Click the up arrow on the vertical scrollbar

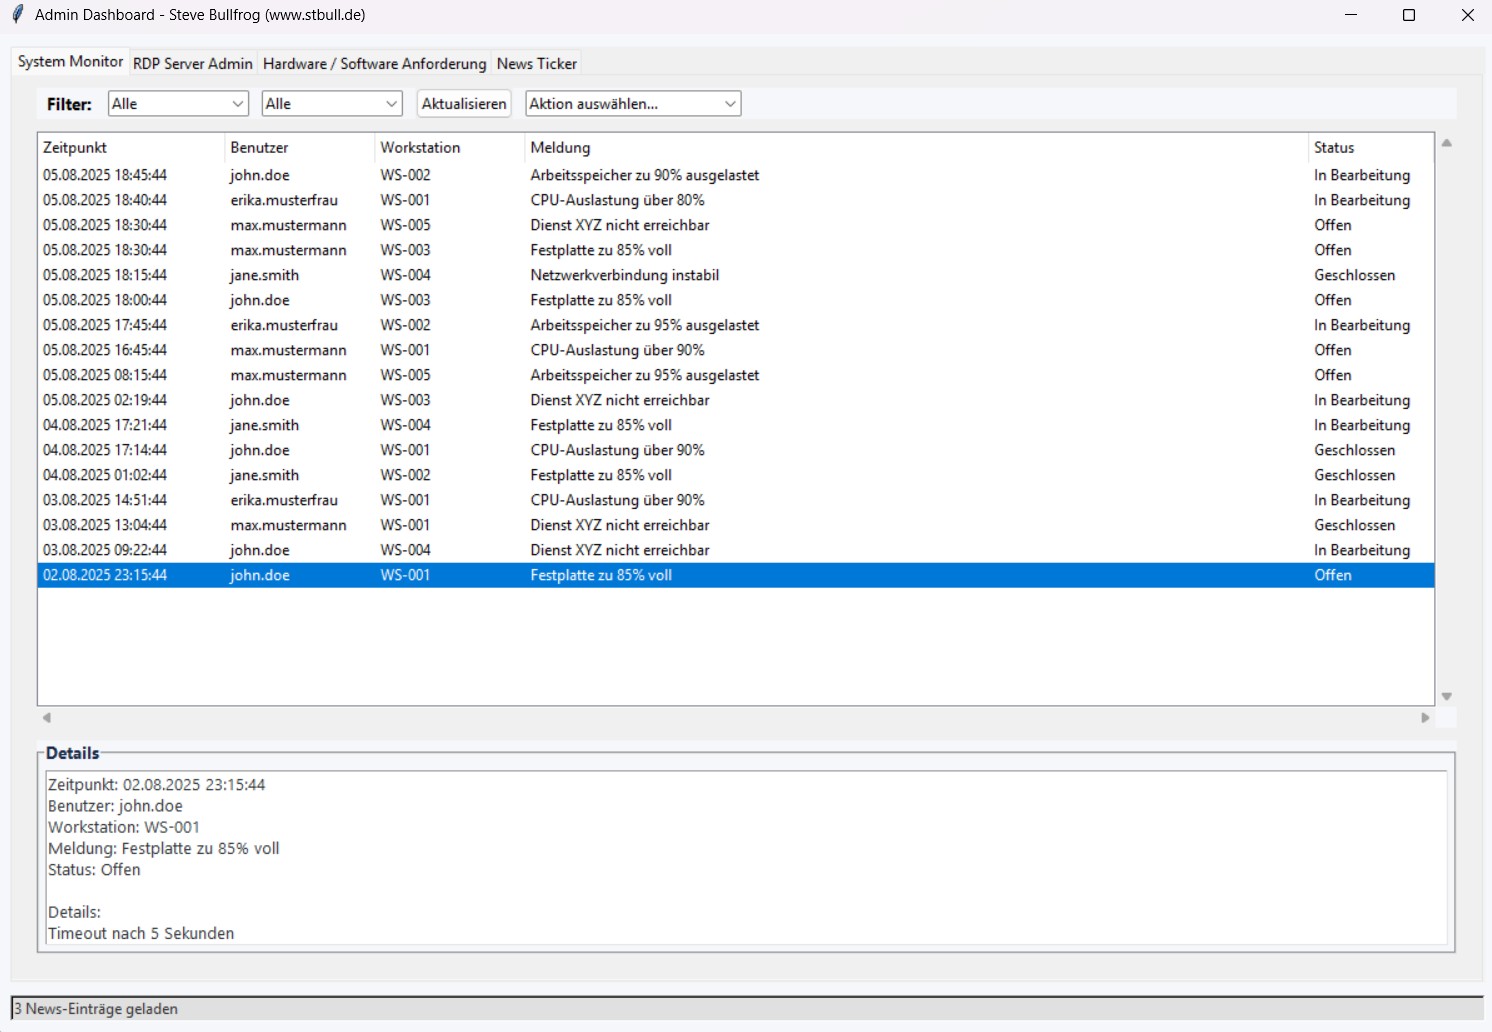(1446, 143)
